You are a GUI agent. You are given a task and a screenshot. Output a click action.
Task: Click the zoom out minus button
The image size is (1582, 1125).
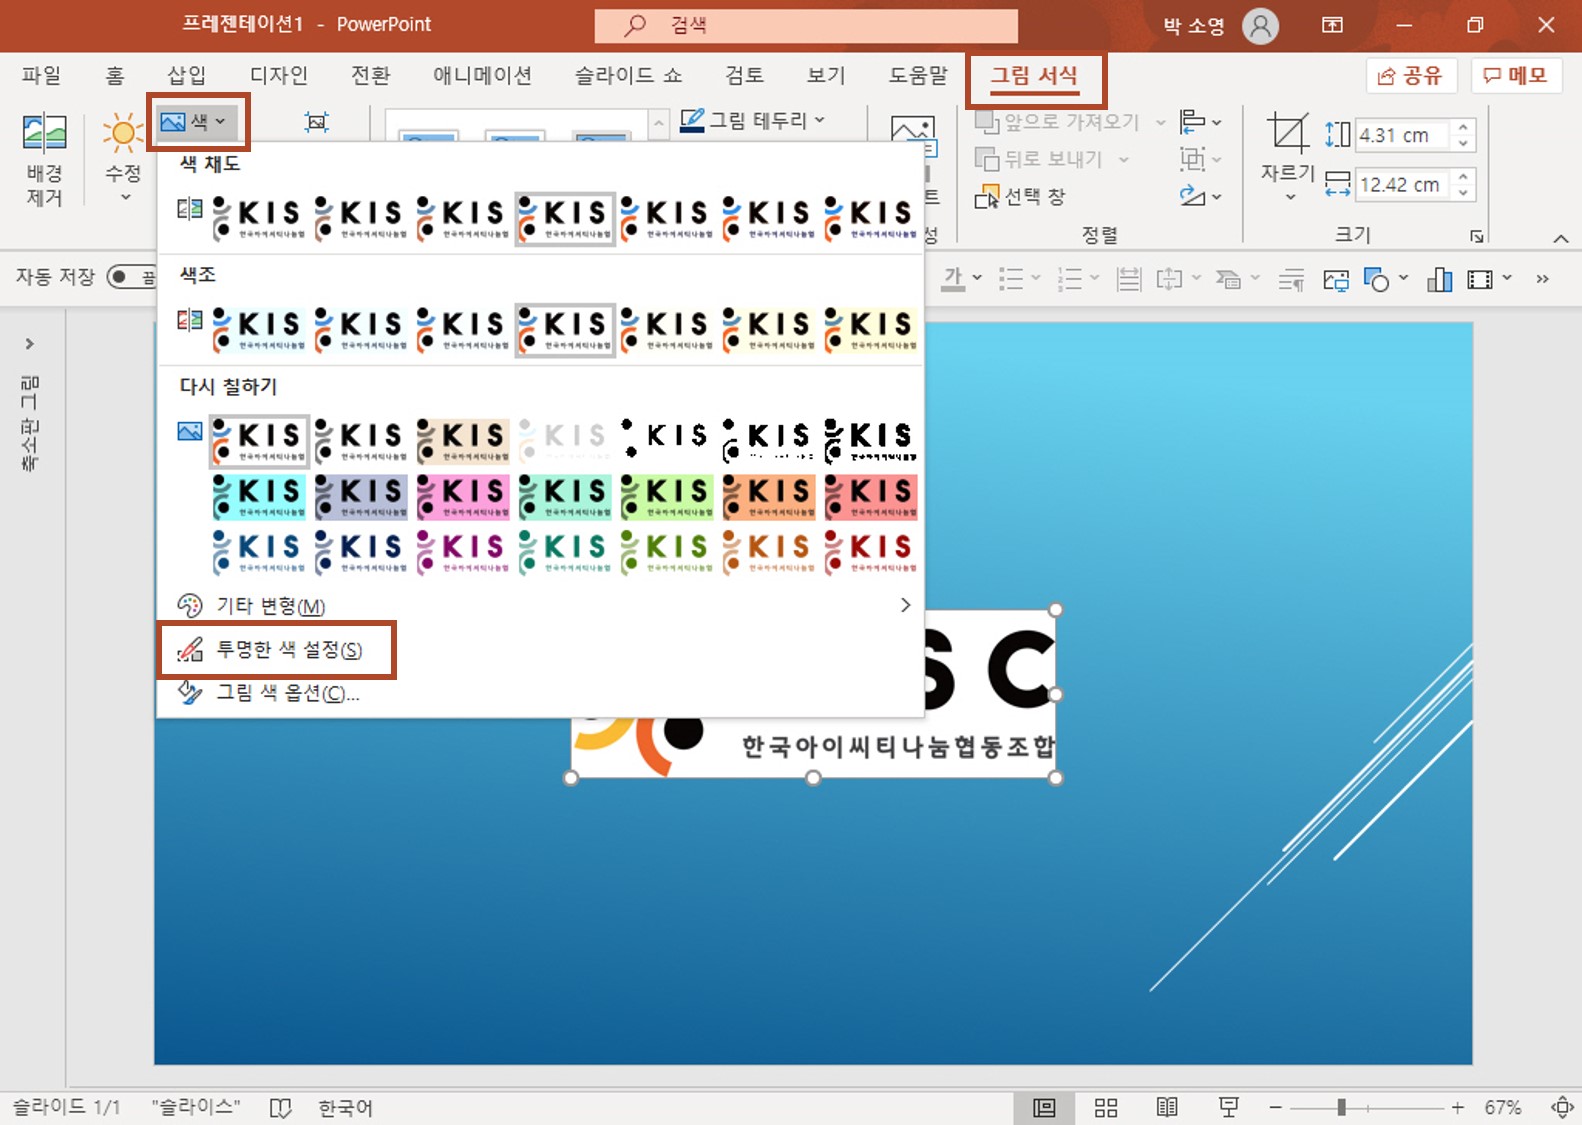(1276, 1107)
